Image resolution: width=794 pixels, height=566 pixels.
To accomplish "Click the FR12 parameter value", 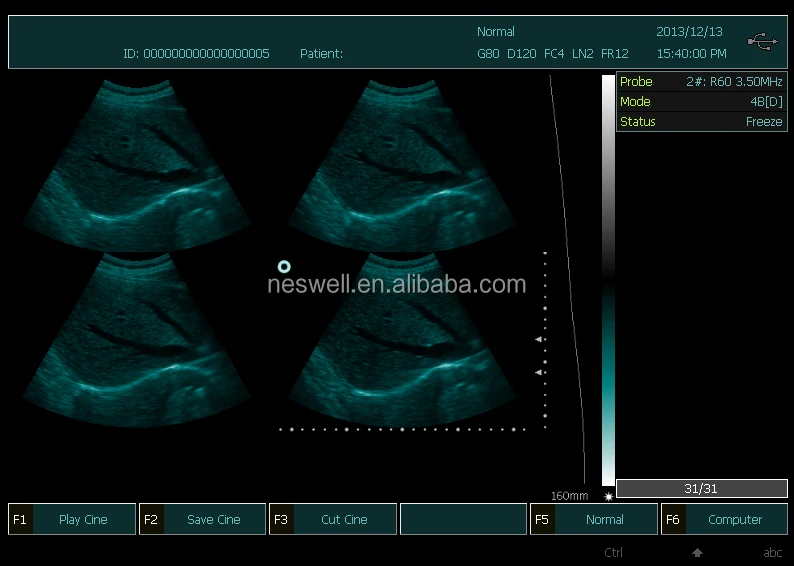I will (615, 54).
